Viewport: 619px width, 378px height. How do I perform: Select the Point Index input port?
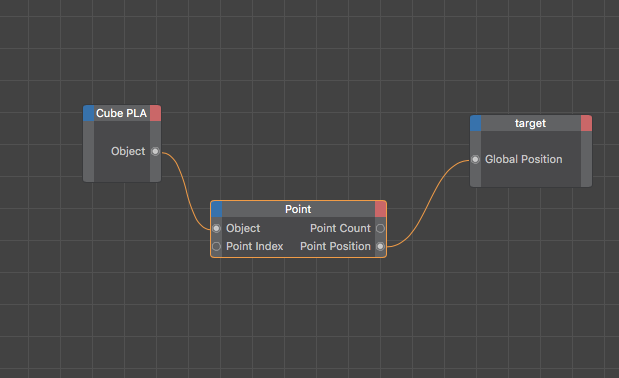[216, 247]
